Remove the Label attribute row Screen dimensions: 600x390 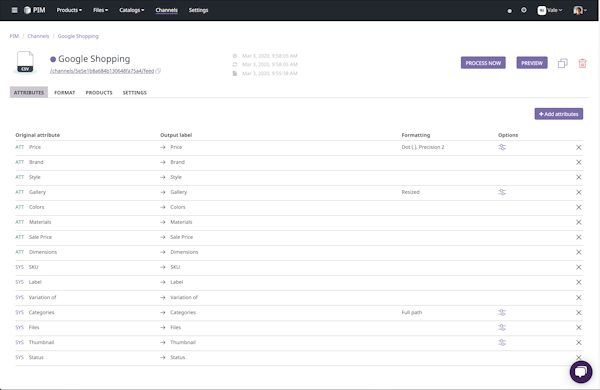coord(579,282)
